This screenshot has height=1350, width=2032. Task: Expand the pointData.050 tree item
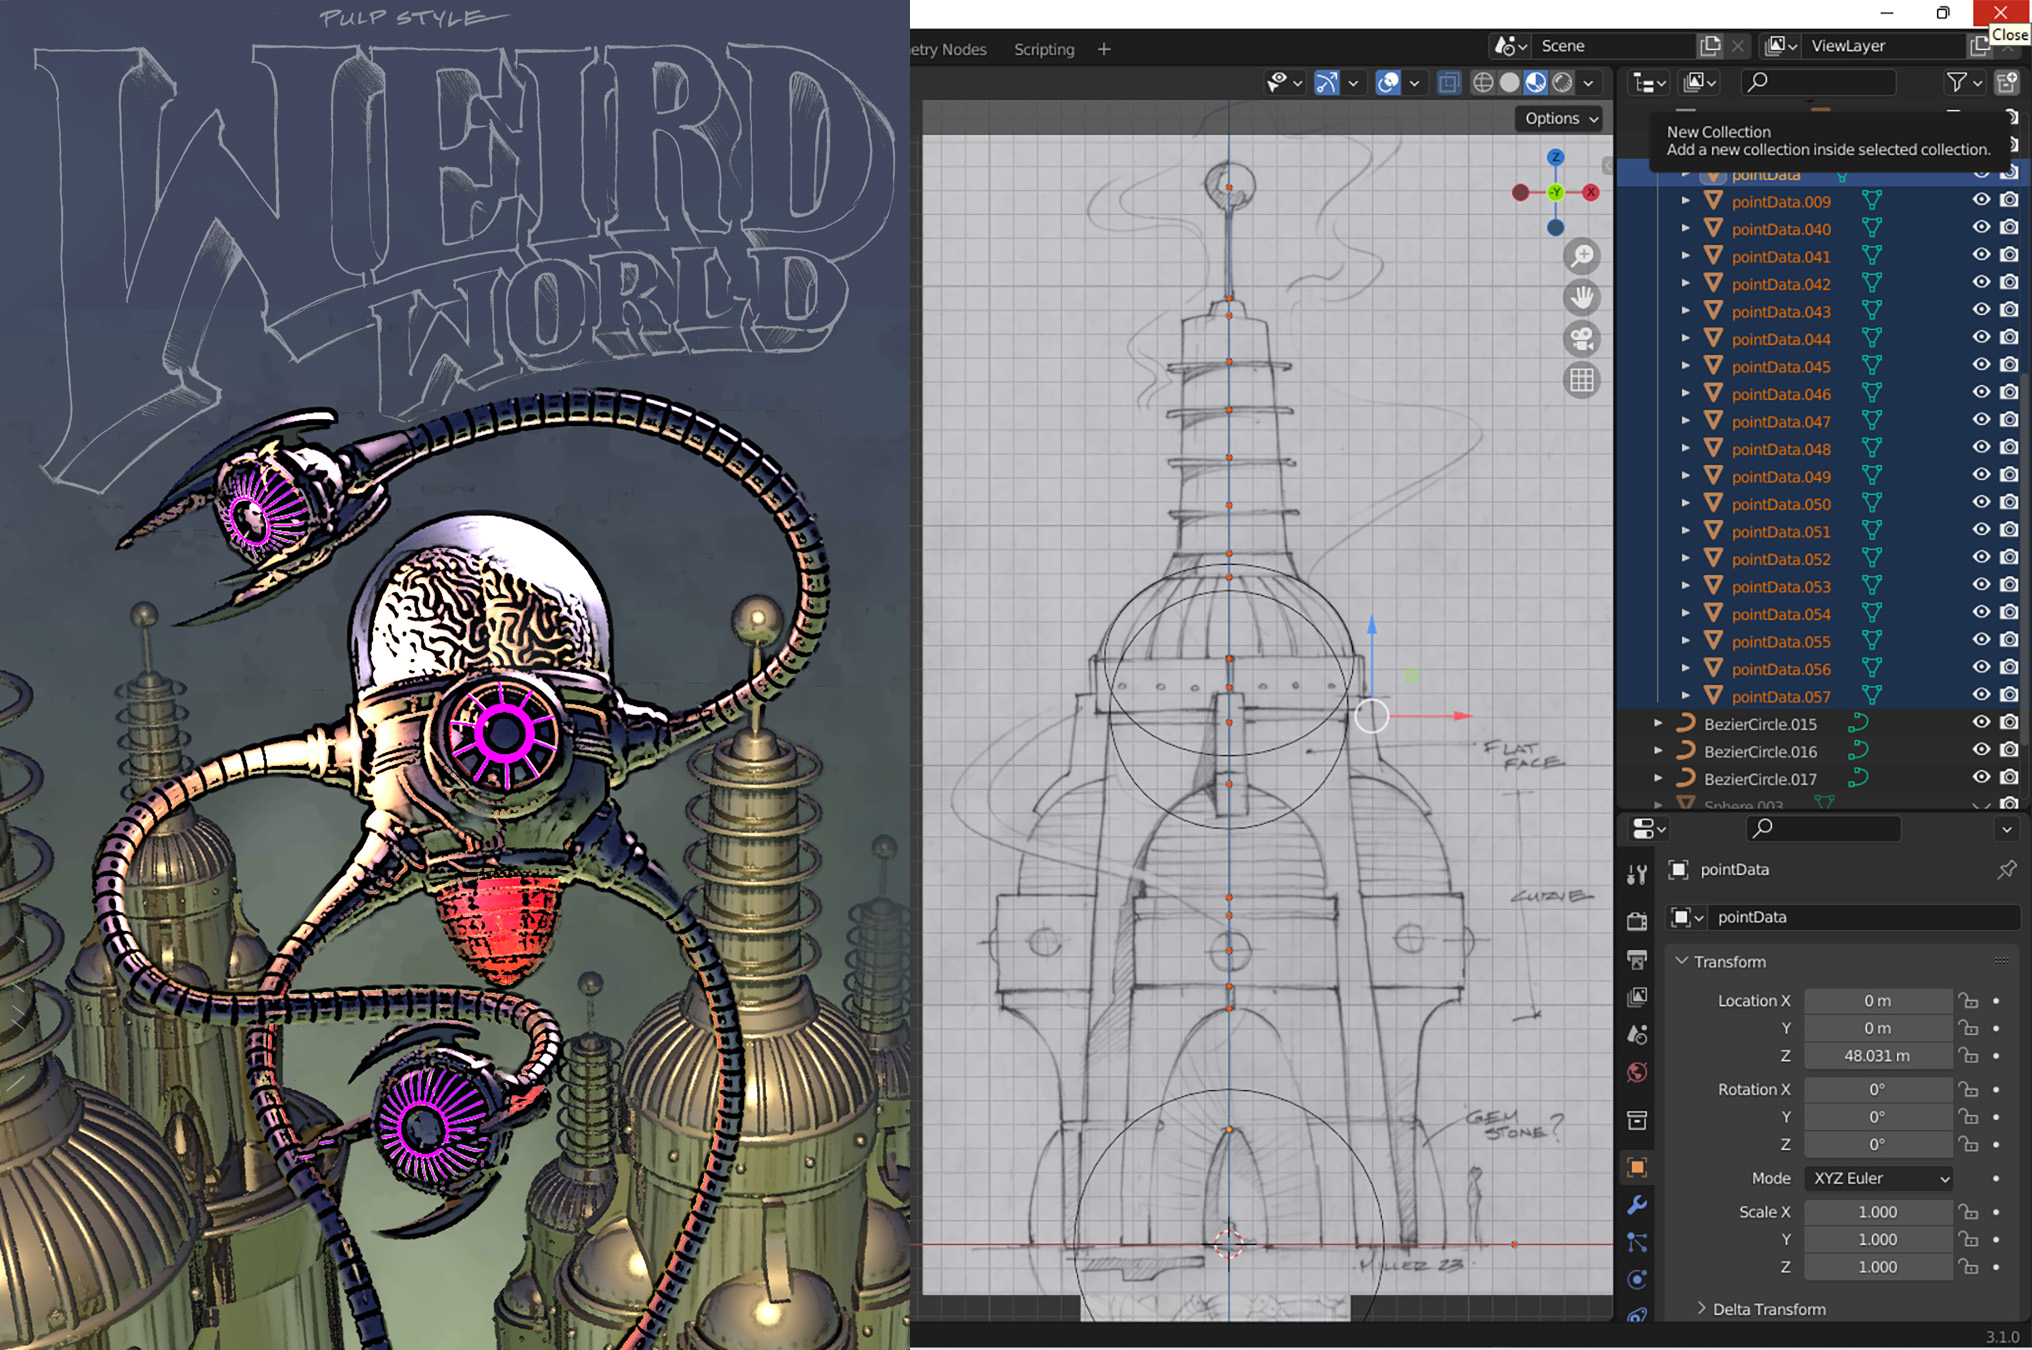pos(1686,504)
